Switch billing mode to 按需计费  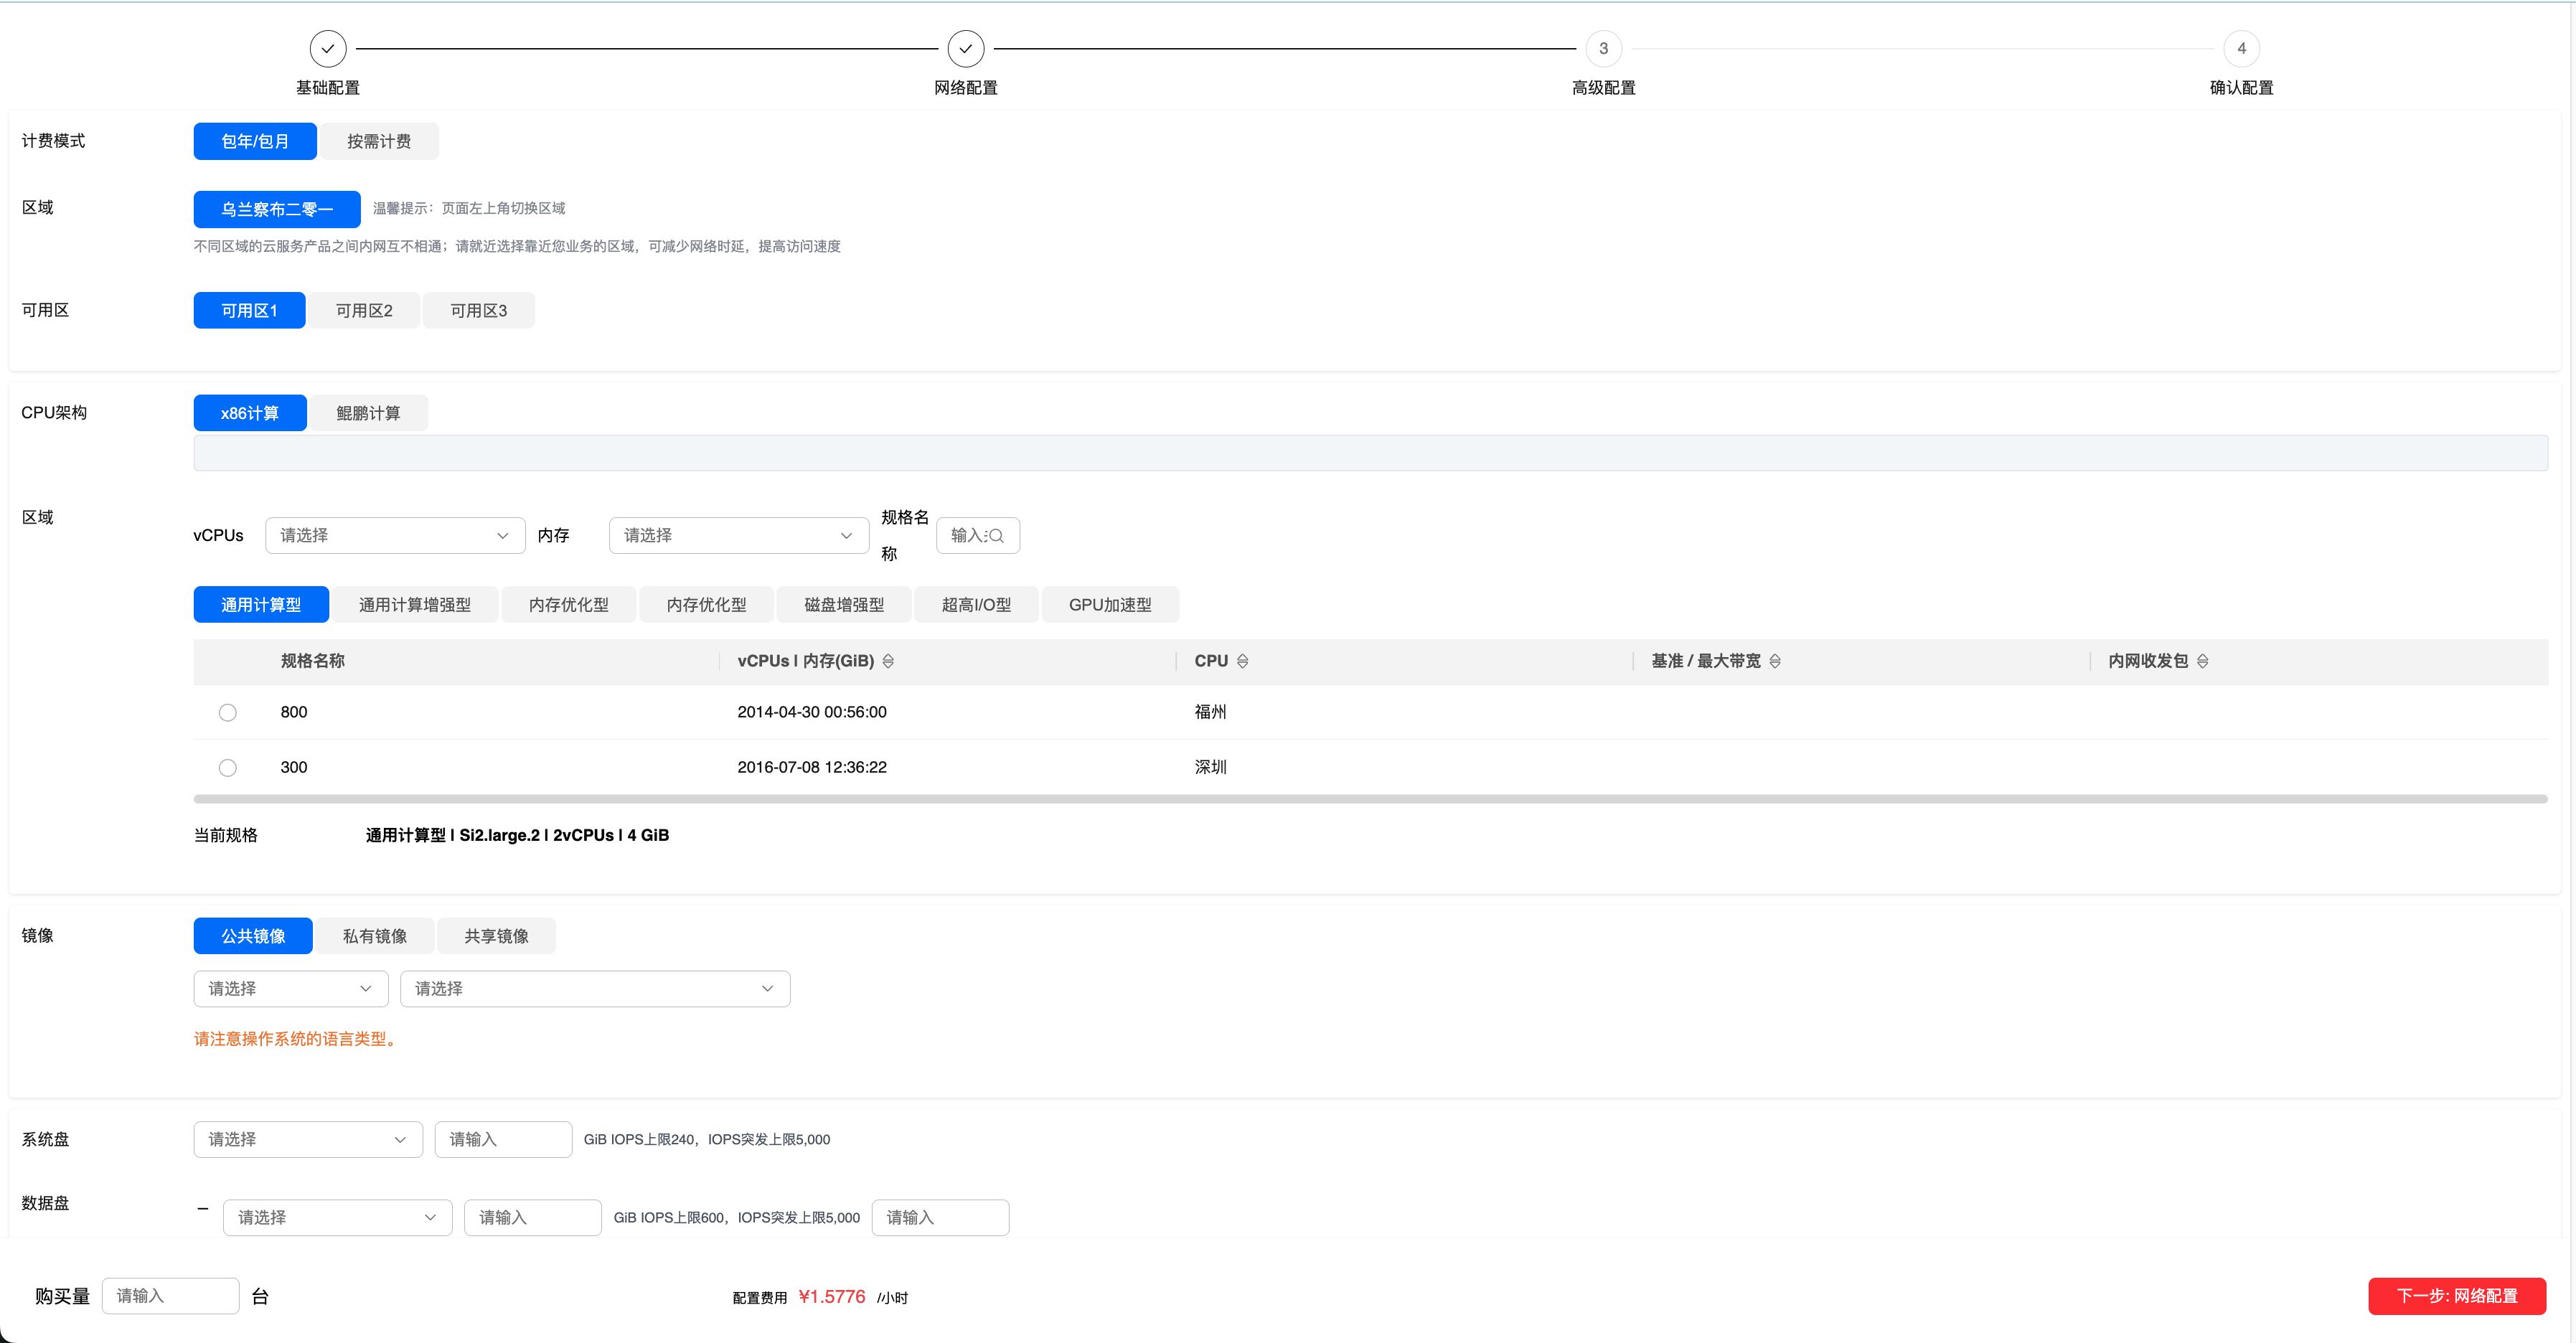tap(379, 141)
